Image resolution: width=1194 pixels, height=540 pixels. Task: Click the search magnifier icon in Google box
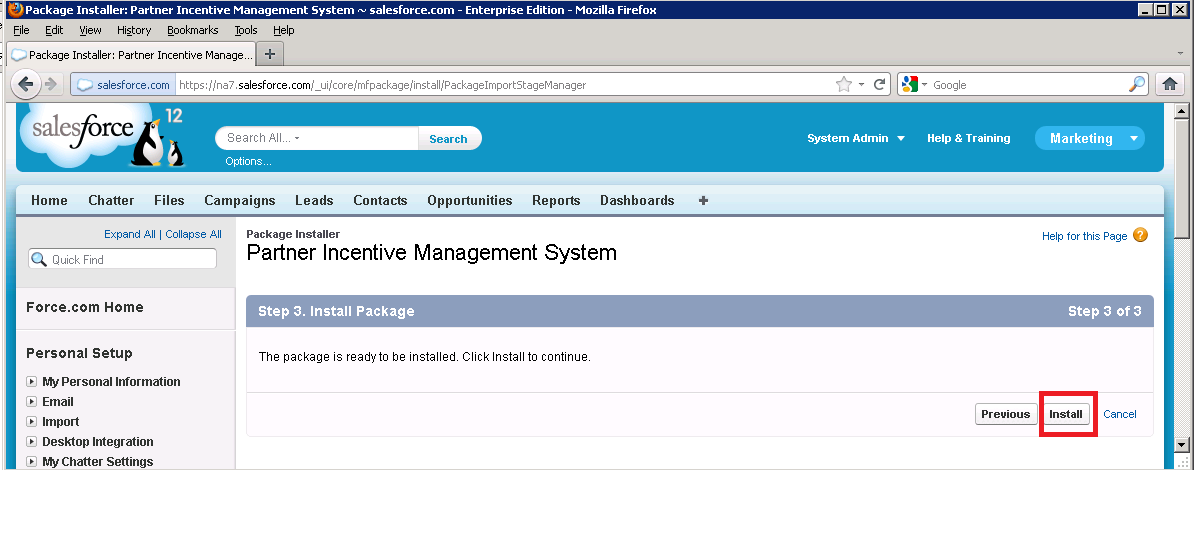(x=1137, y=85)
